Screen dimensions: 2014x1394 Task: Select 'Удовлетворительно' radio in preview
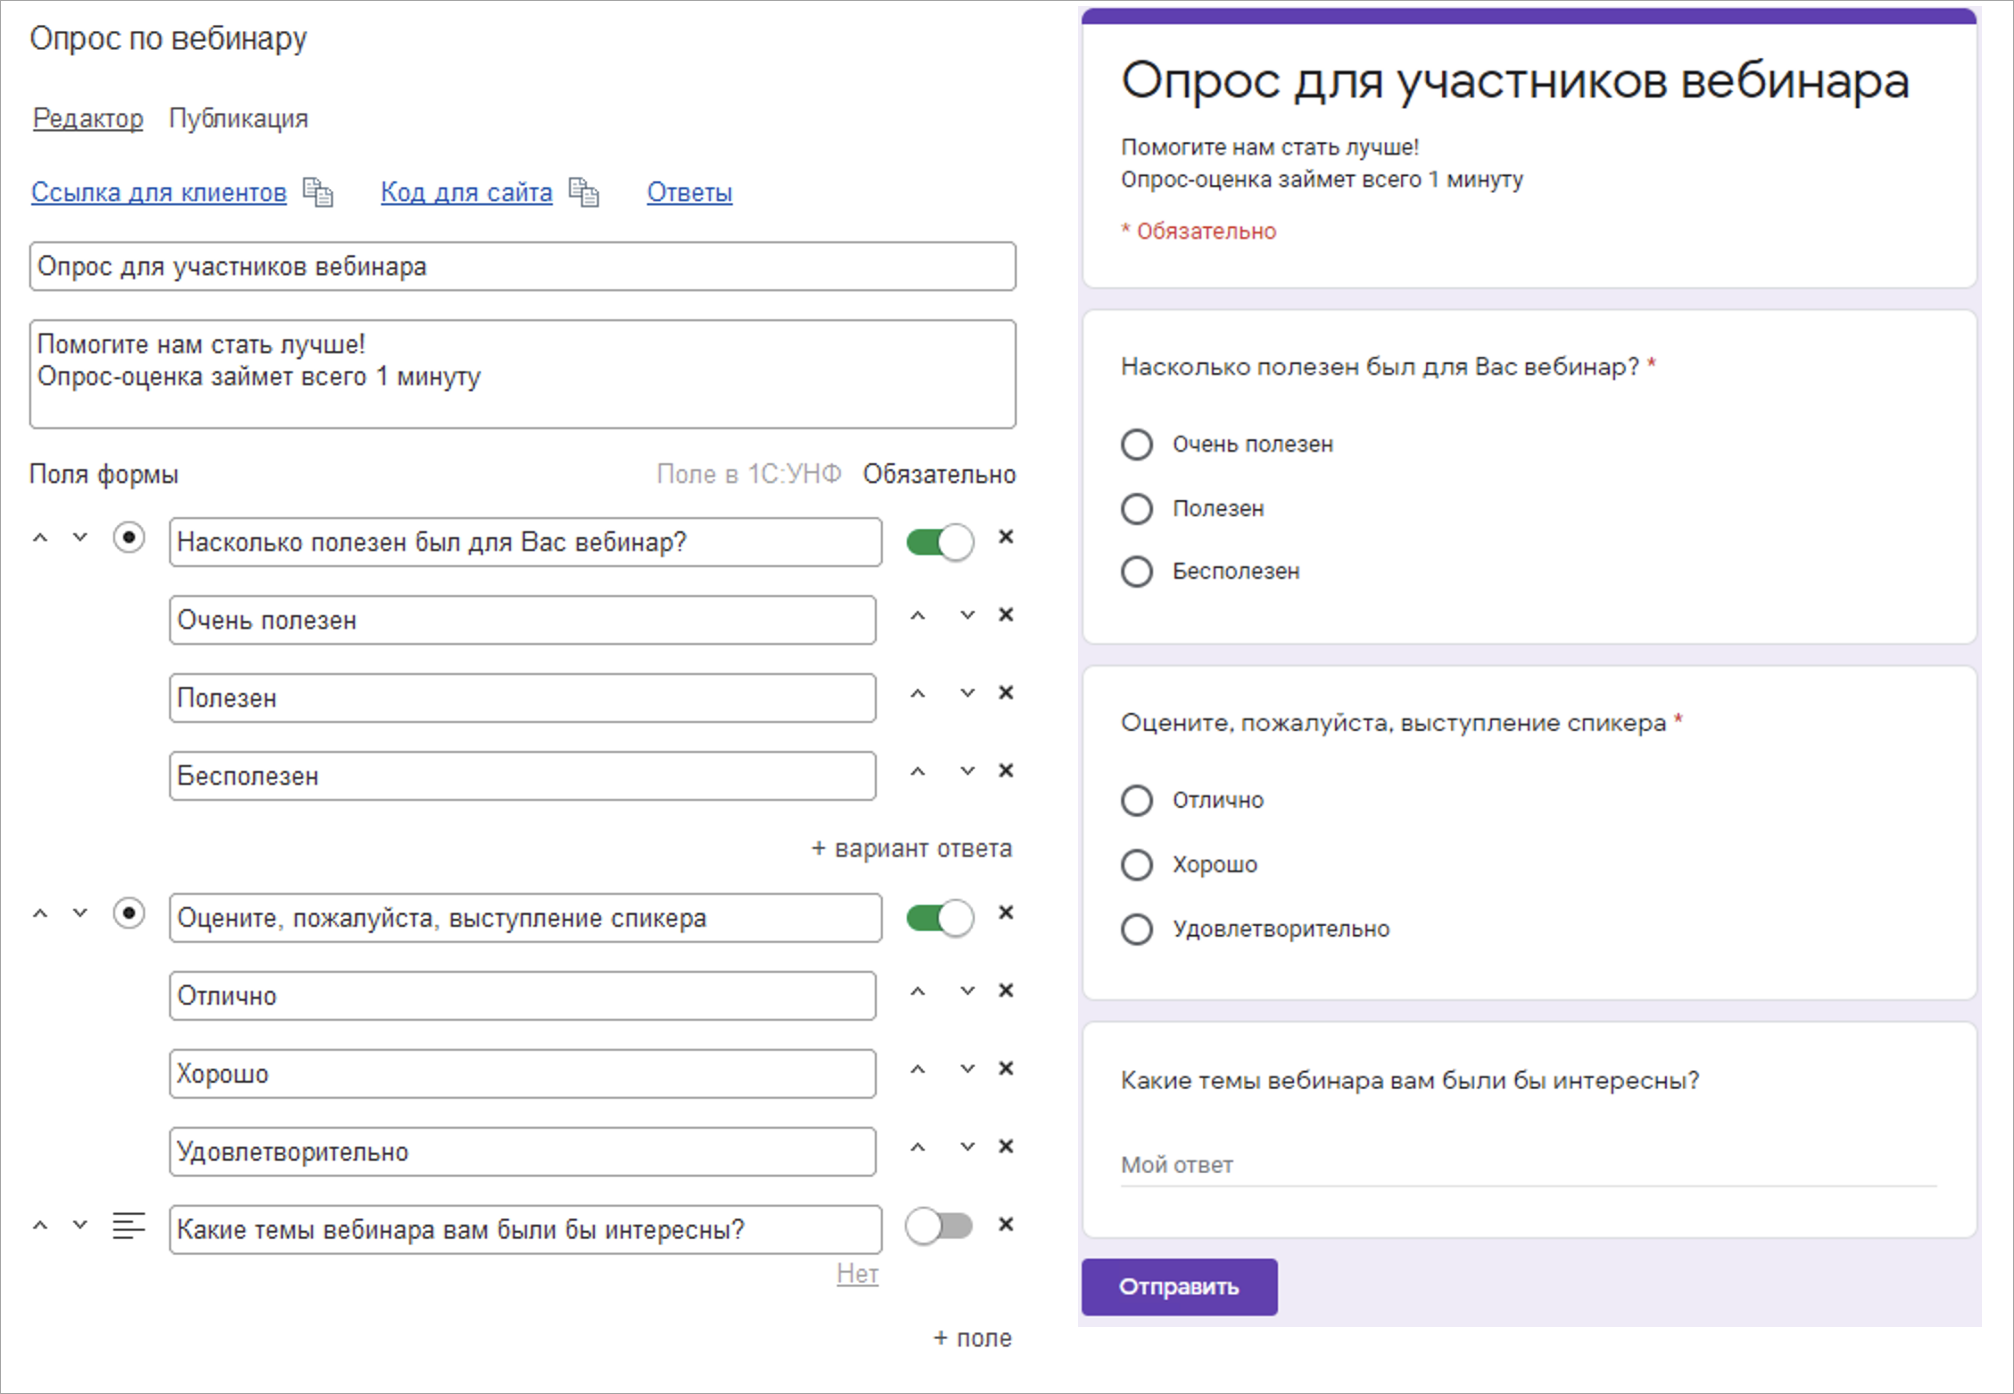pos(1137,929)
